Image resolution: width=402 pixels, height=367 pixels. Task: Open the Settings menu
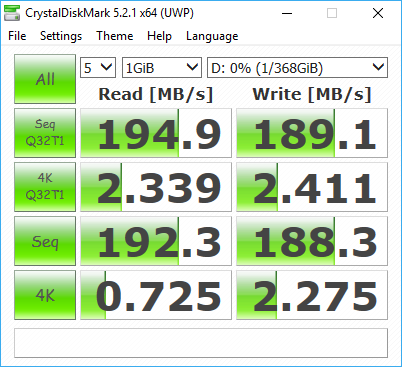(x=61, y=36)
